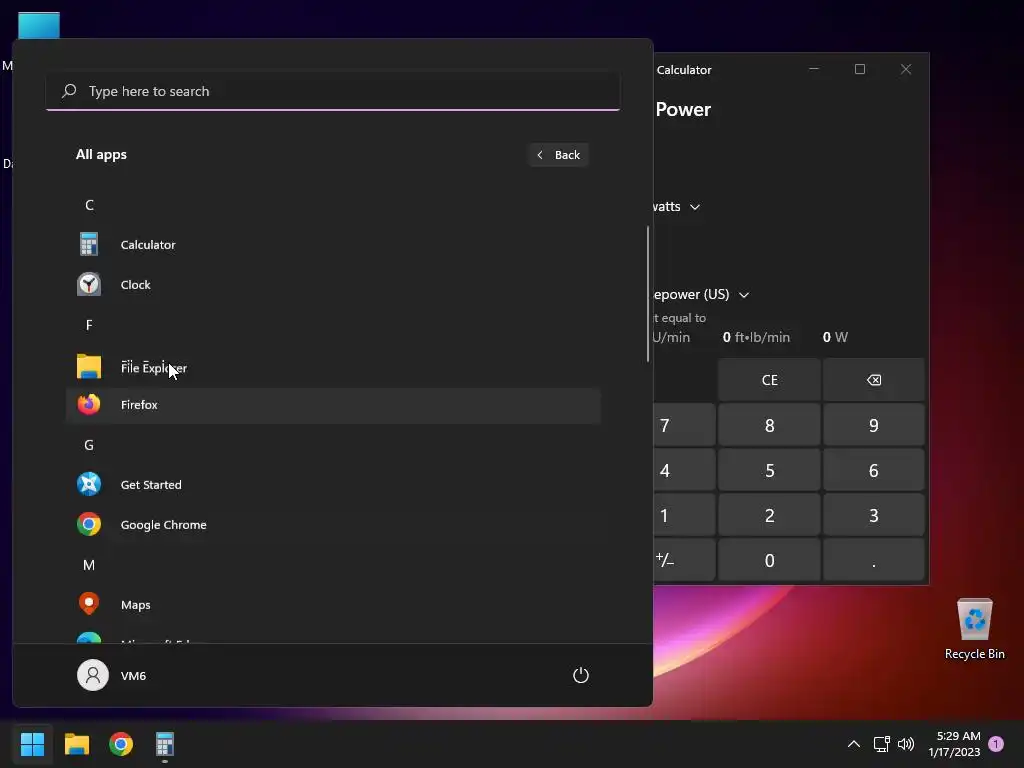Open File Explorer from the taskbar

tap(76, 744)
